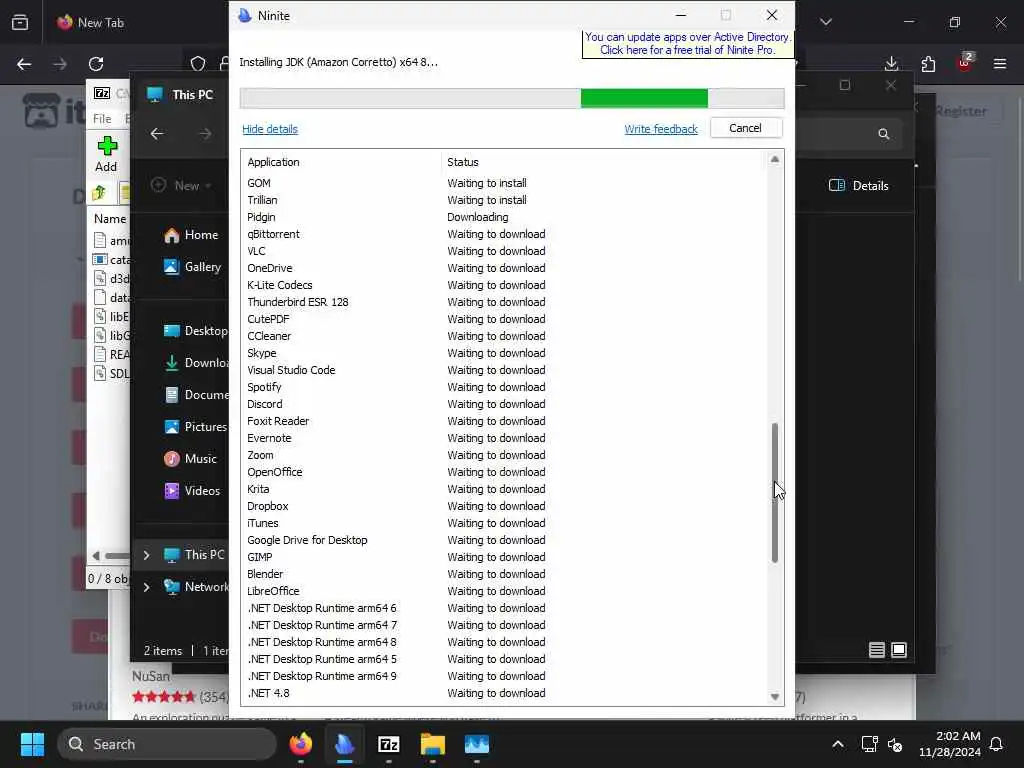The height and width of the screenshot is (768, 1024).
Task: Switch File Explorer to large thumbnails view
Action: click(x=899, y=650)
